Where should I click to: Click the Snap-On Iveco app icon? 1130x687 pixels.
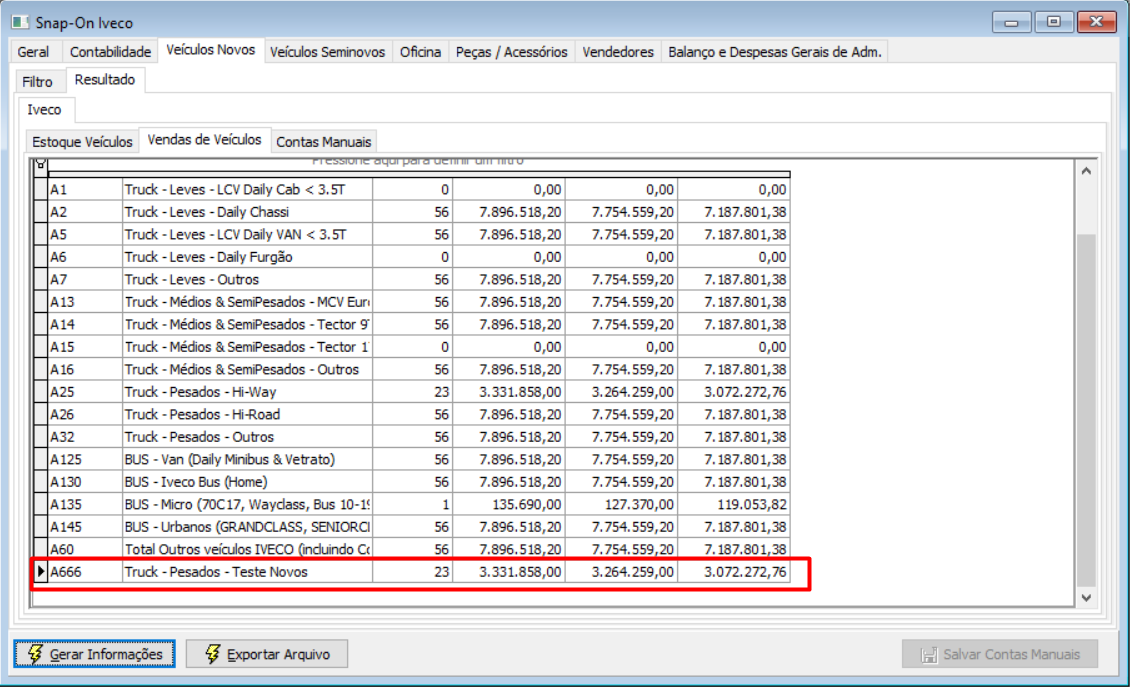pos(20,22)
